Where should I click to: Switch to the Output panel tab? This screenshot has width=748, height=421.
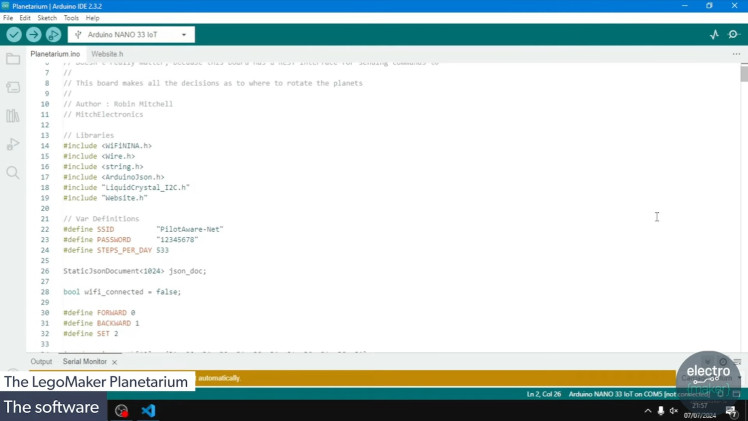tap(42, 361)
